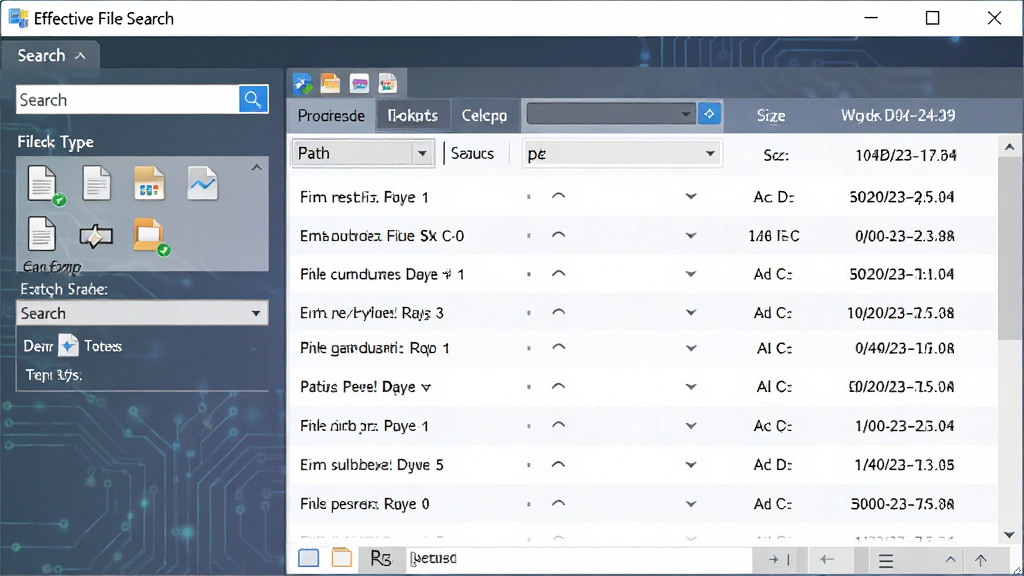Screen dimensions: 1024x576
Task: Switch to the Procresde tab
Action: 331,116
